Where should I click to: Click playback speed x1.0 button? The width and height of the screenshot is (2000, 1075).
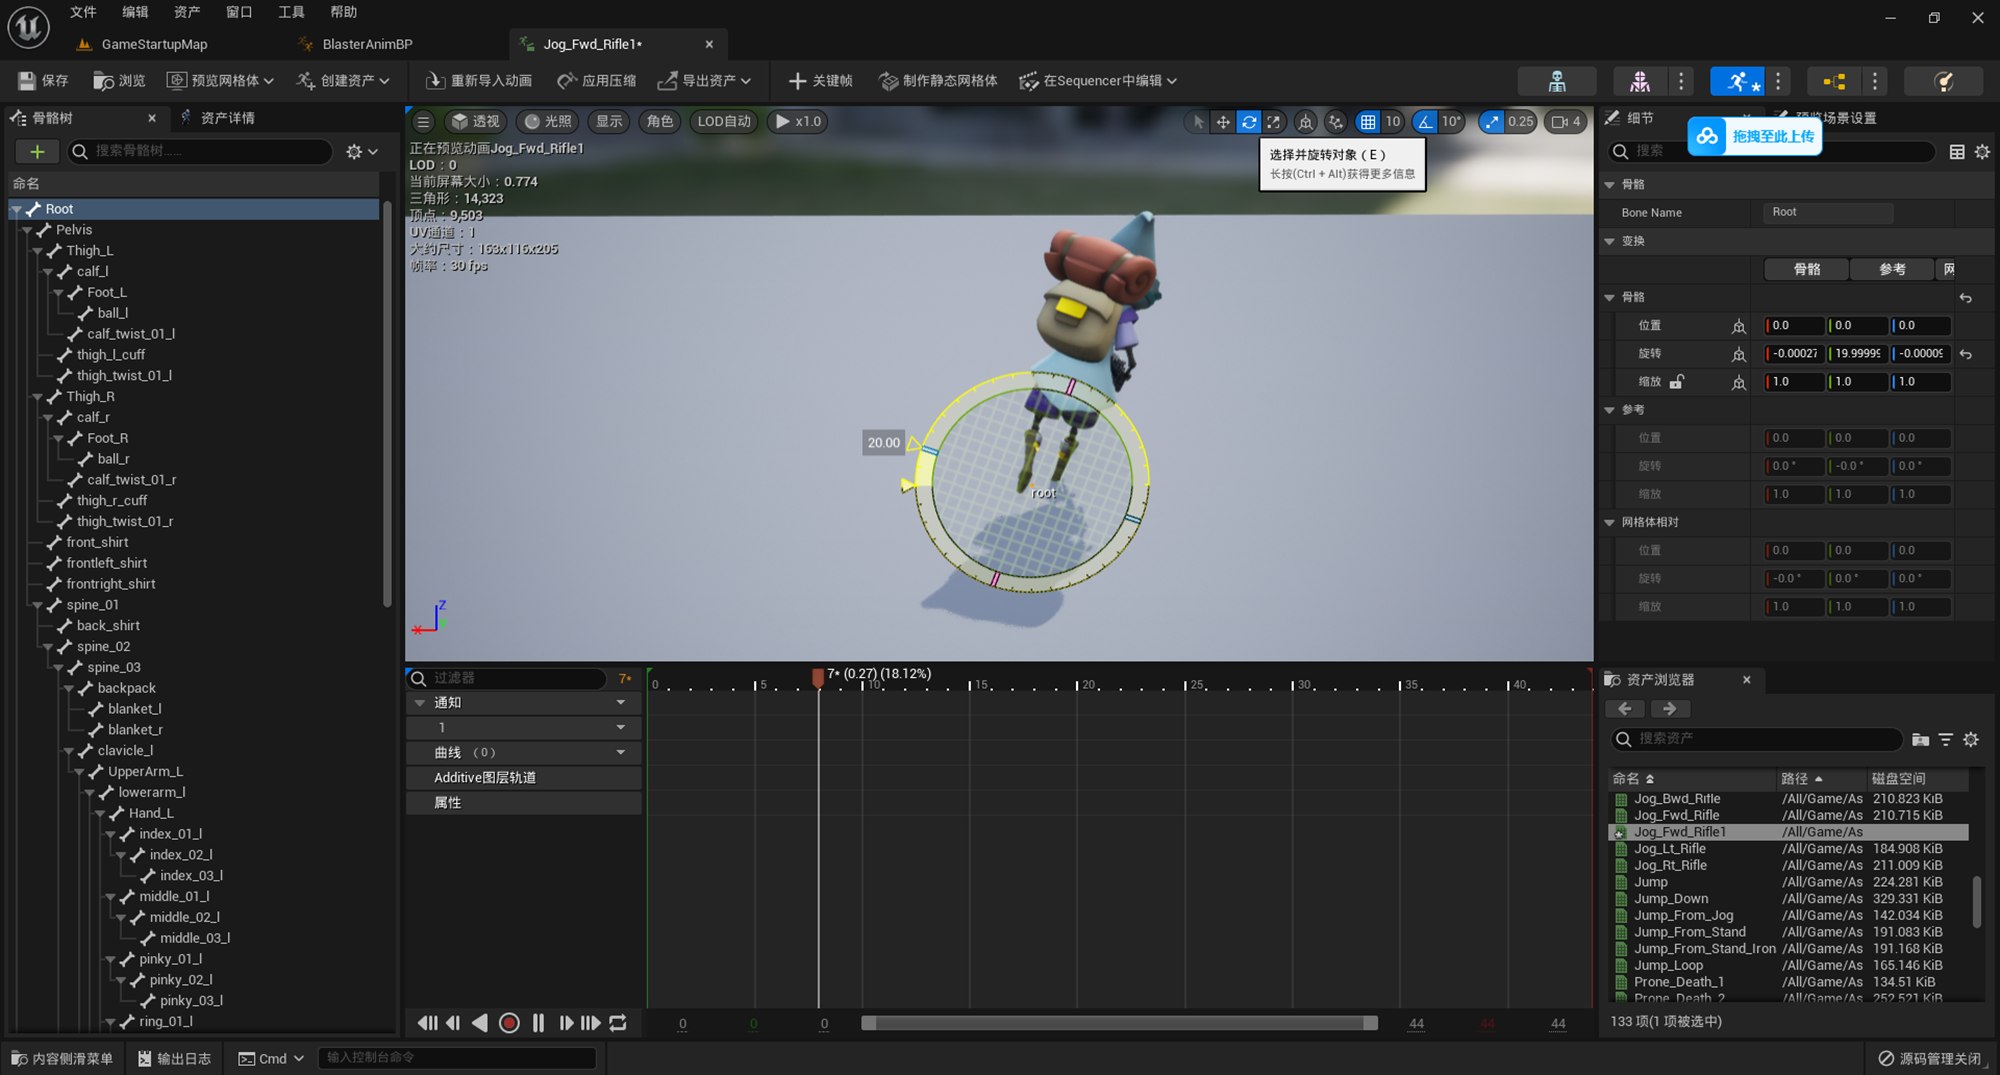[798, 122]
